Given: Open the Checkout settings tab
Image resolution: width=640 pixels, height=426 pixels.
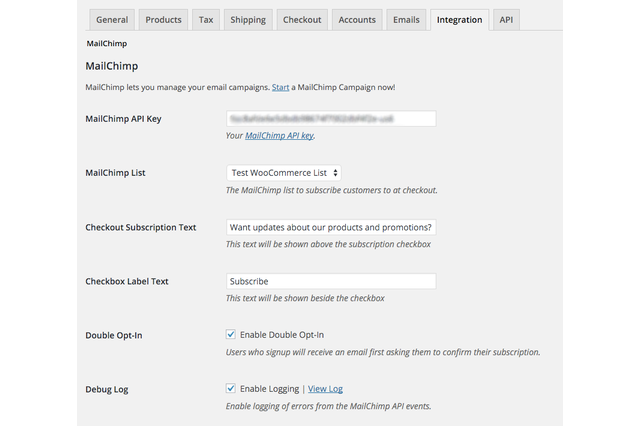Looking at the screenshot, I should tap(302, 20).
